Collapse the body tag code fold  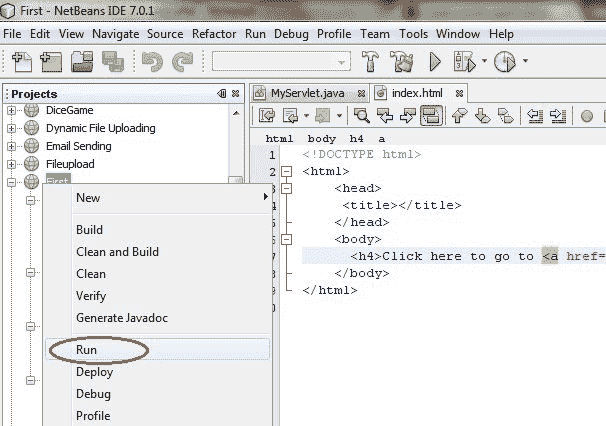pyautogui.click(x=286, y=240)
